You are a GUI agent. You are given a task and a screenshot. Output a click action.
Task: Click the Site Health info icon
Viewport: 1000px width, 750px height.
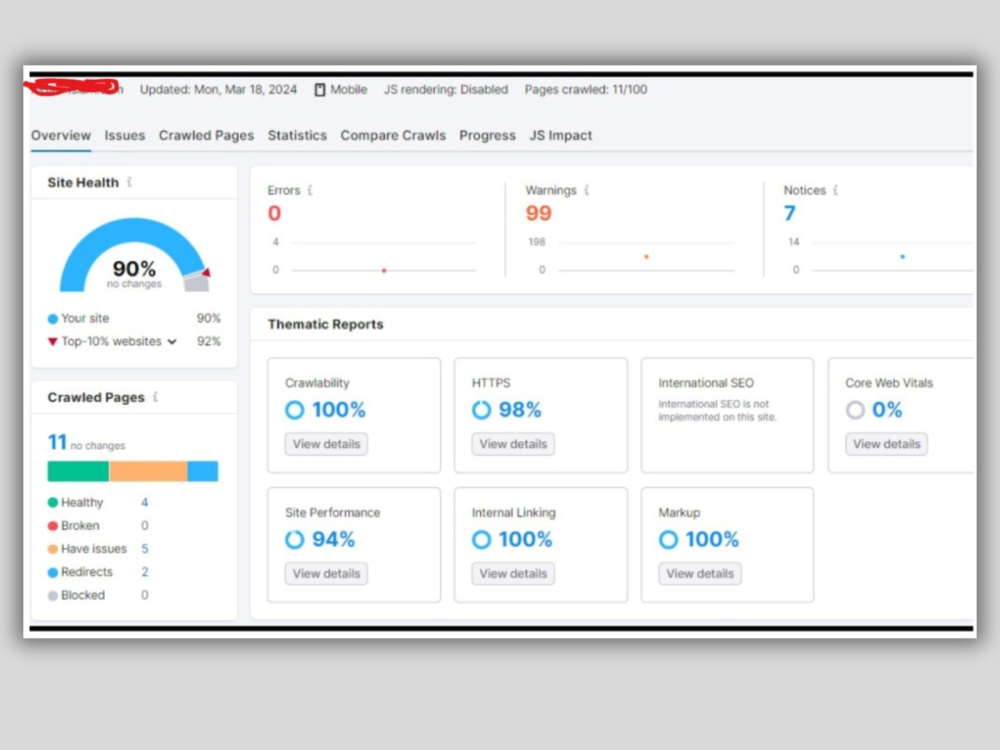coord(129,182)
